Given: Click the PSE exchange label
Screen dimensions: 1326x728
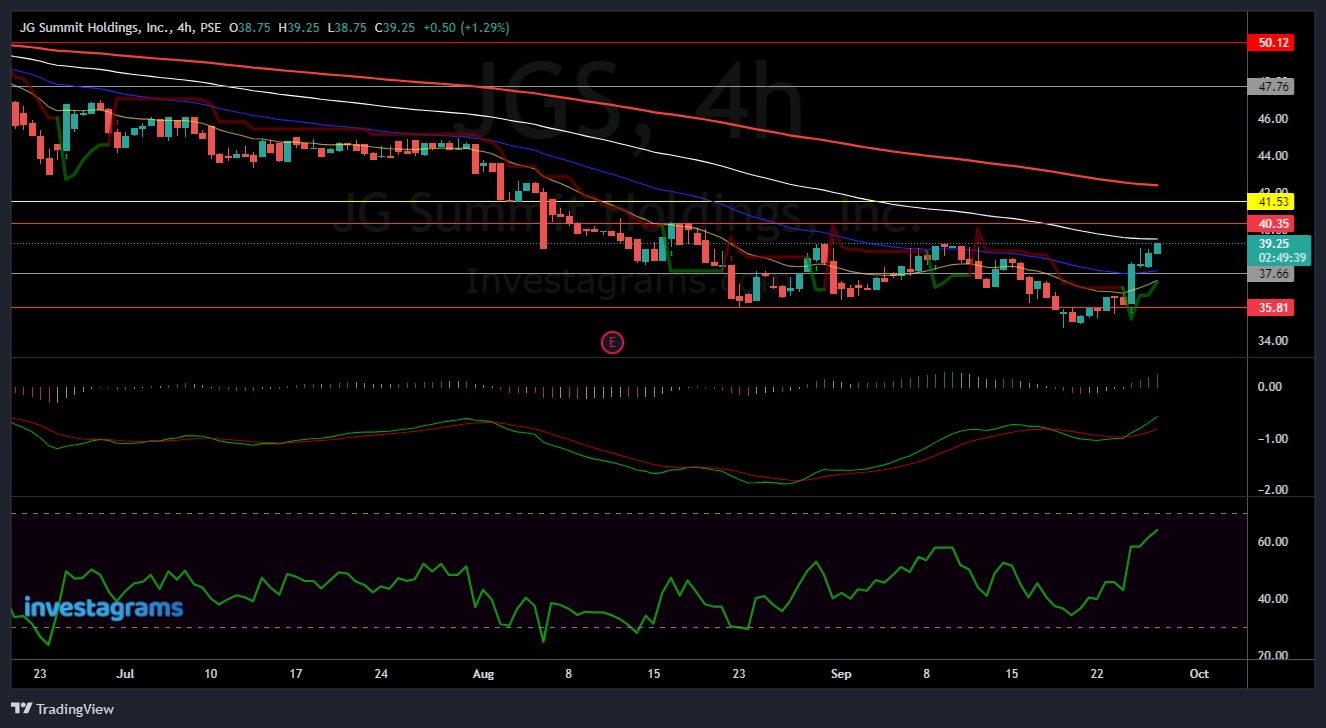Looking at the screenshot, I should point(212,27).
